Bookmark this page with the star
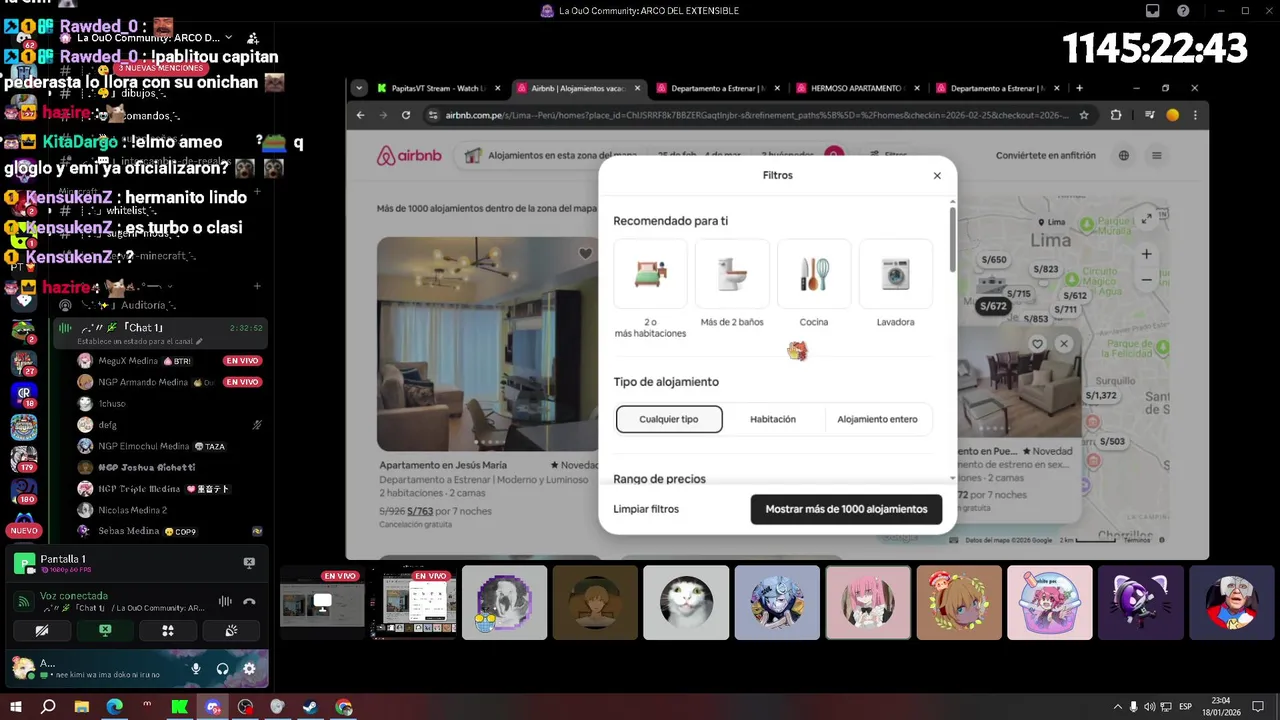Viewport: 1280px width, 720px height. pos(1084,115)
